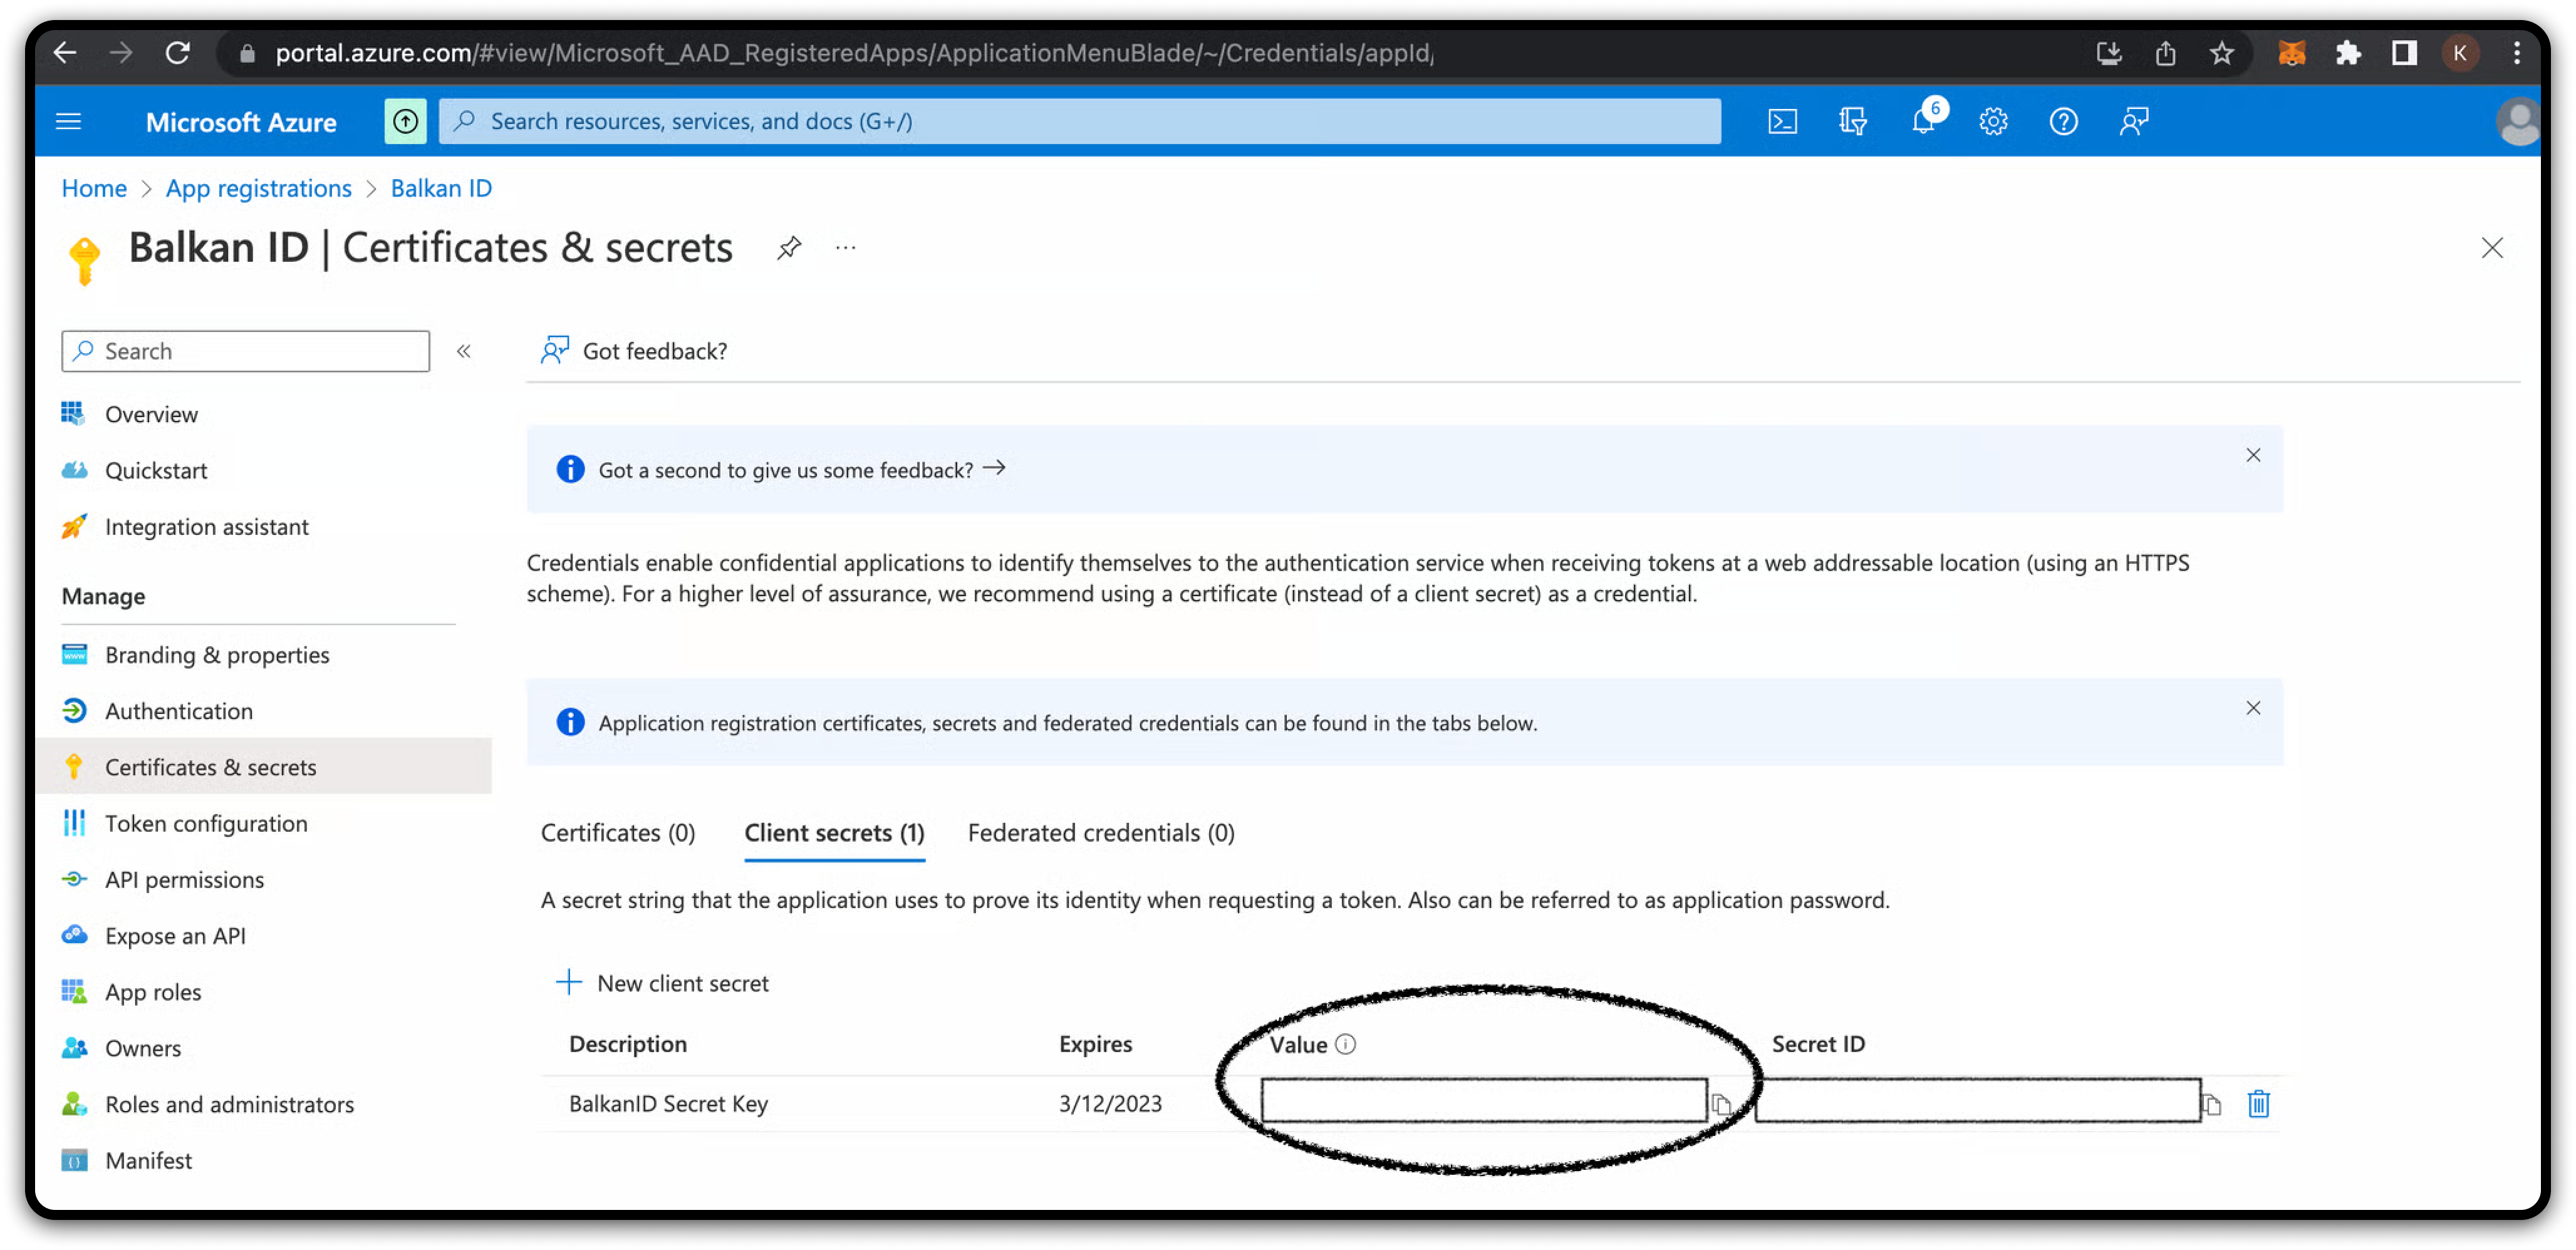The image size is (2576, 1250).
Task: Copy the Secret ID to clipboard
Action: [2212, 1104]
